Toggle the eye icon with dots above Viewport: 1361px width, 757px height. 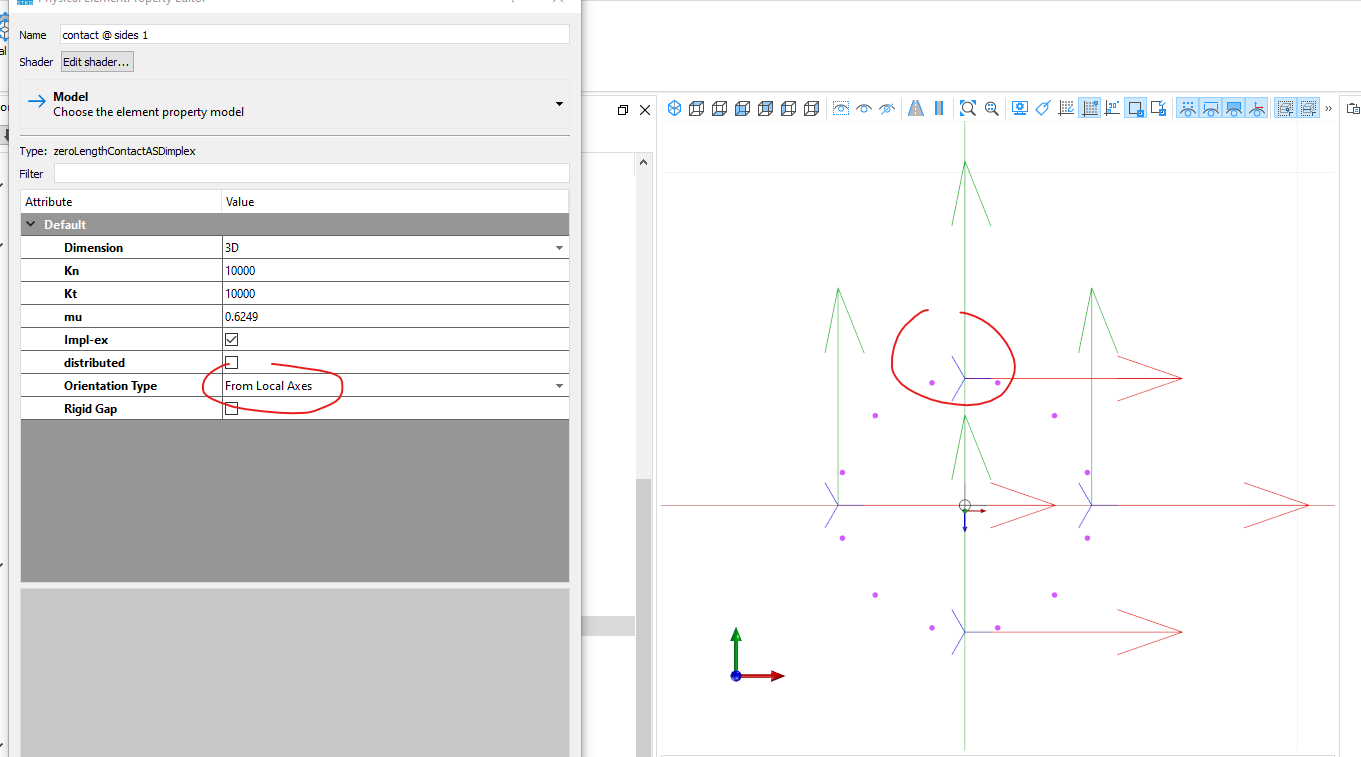click(x=1187, y=108)
